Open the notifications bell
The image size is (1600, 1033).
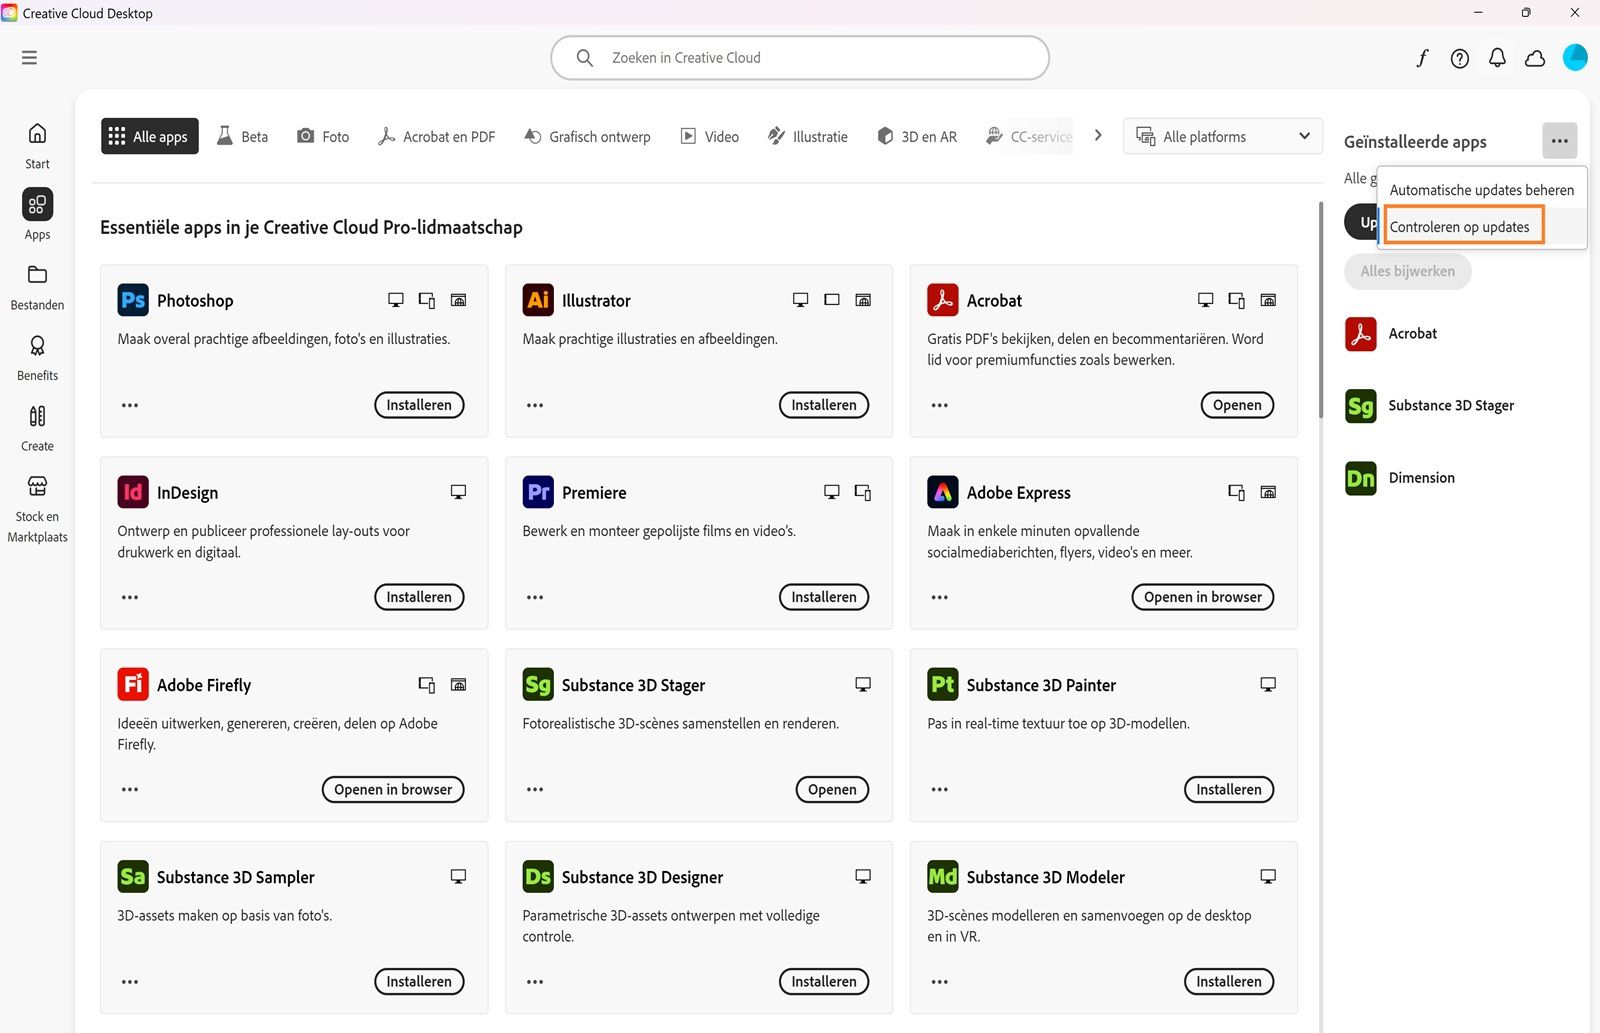[x=1497, y=57]
